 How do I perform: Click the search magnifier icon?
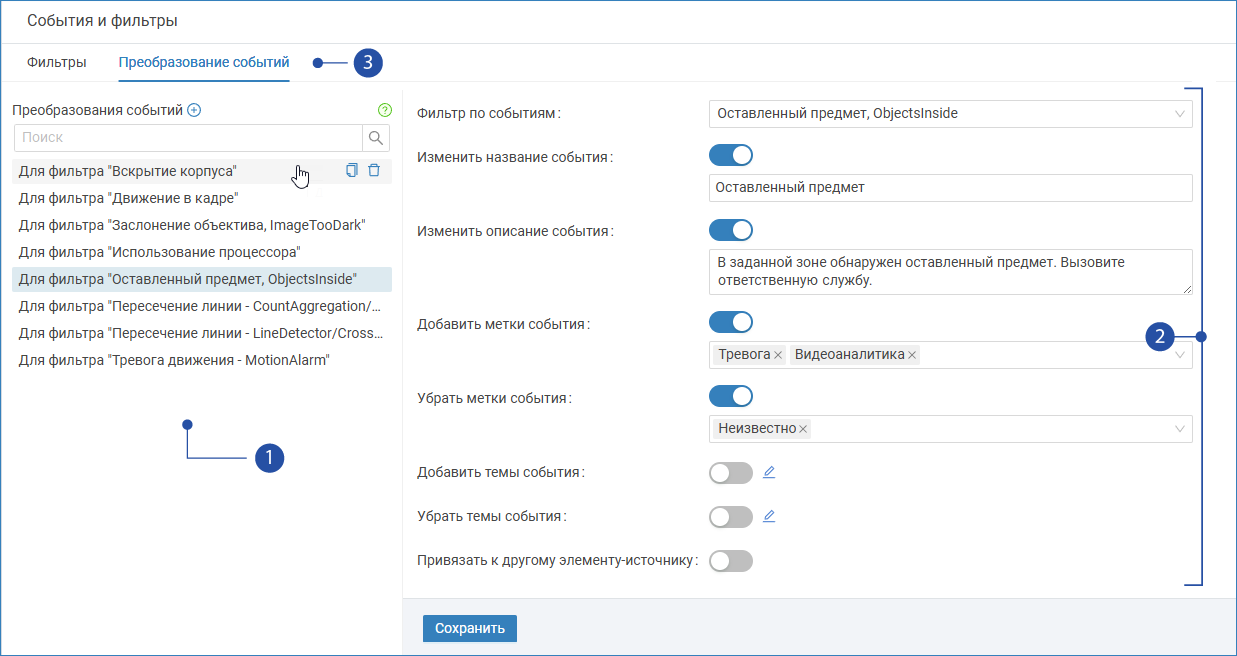[x=376, y=138]
